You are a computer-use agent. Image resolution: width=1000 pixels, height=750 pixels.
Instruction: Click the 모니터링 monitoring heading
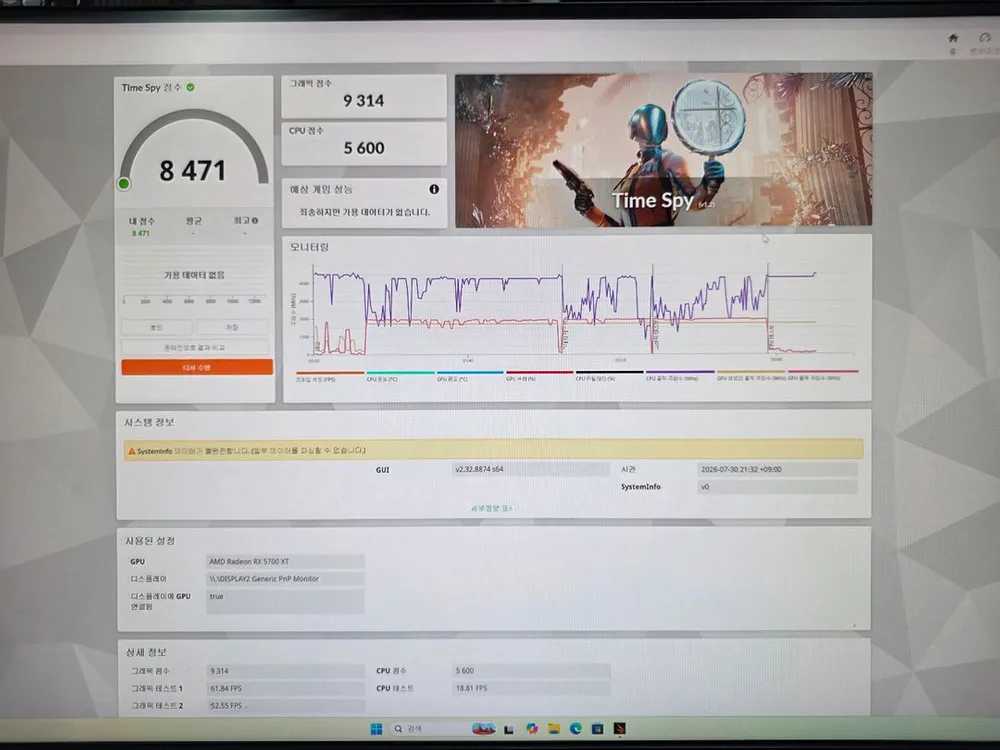[309, 247]
